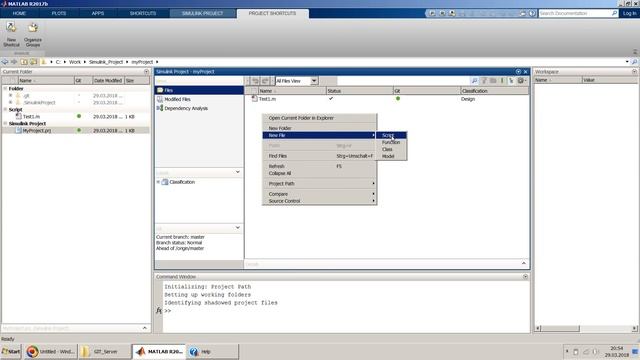
Task: Select the HOME tab
Action: (19, 13)
